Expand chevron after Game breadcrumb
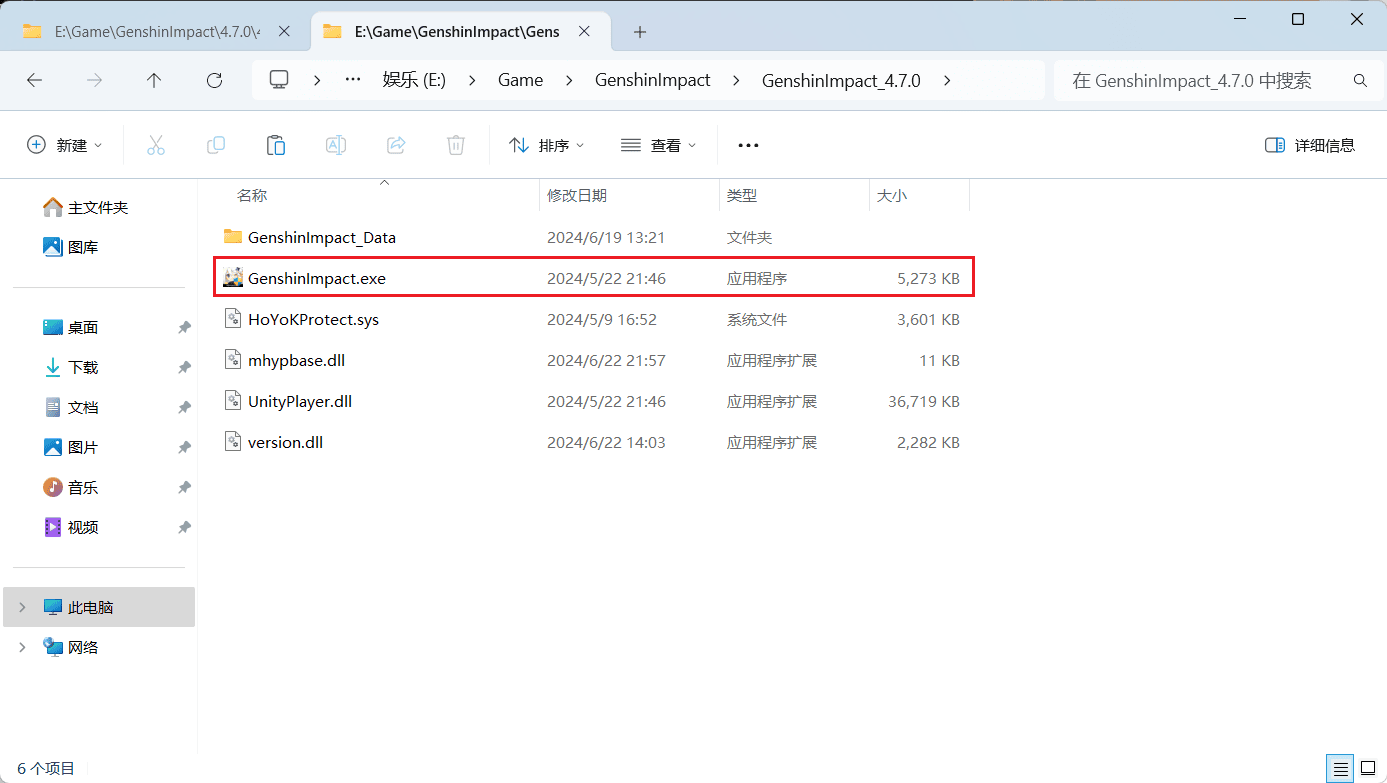Image resolution: width=1387 pixels, height=783 pixels. point(569,80)
